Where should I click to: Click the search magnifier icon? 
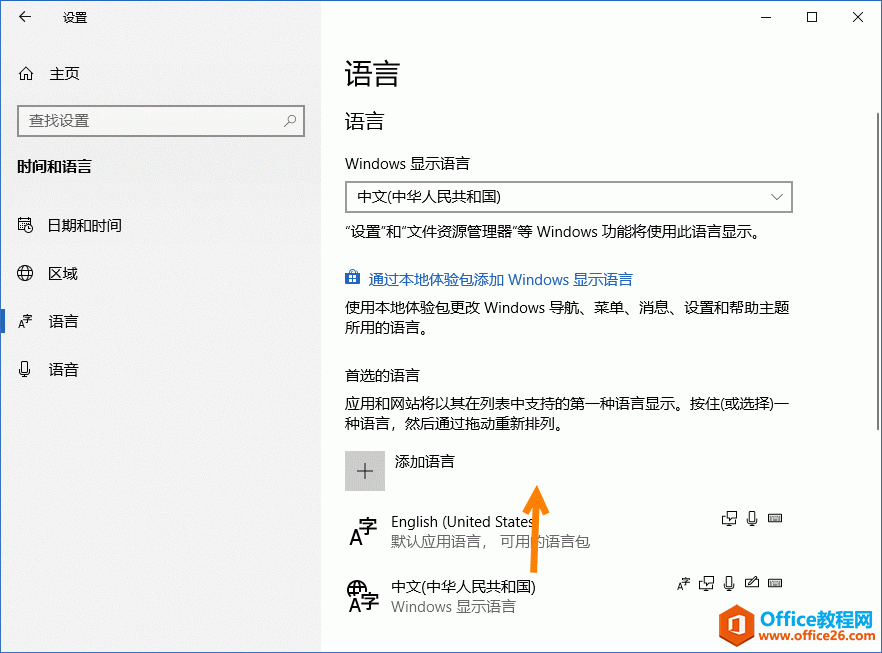(x=290, y=121)
